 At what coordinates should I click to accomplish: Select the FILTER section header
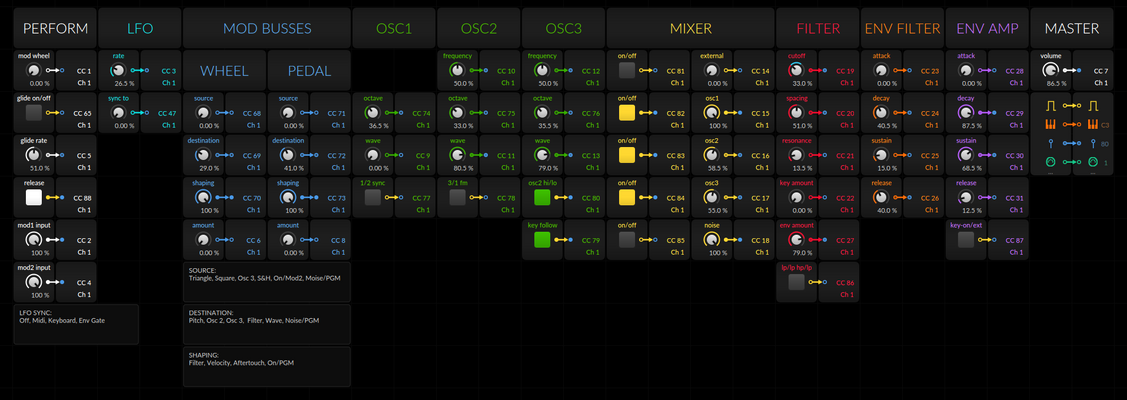click(818, 28)
